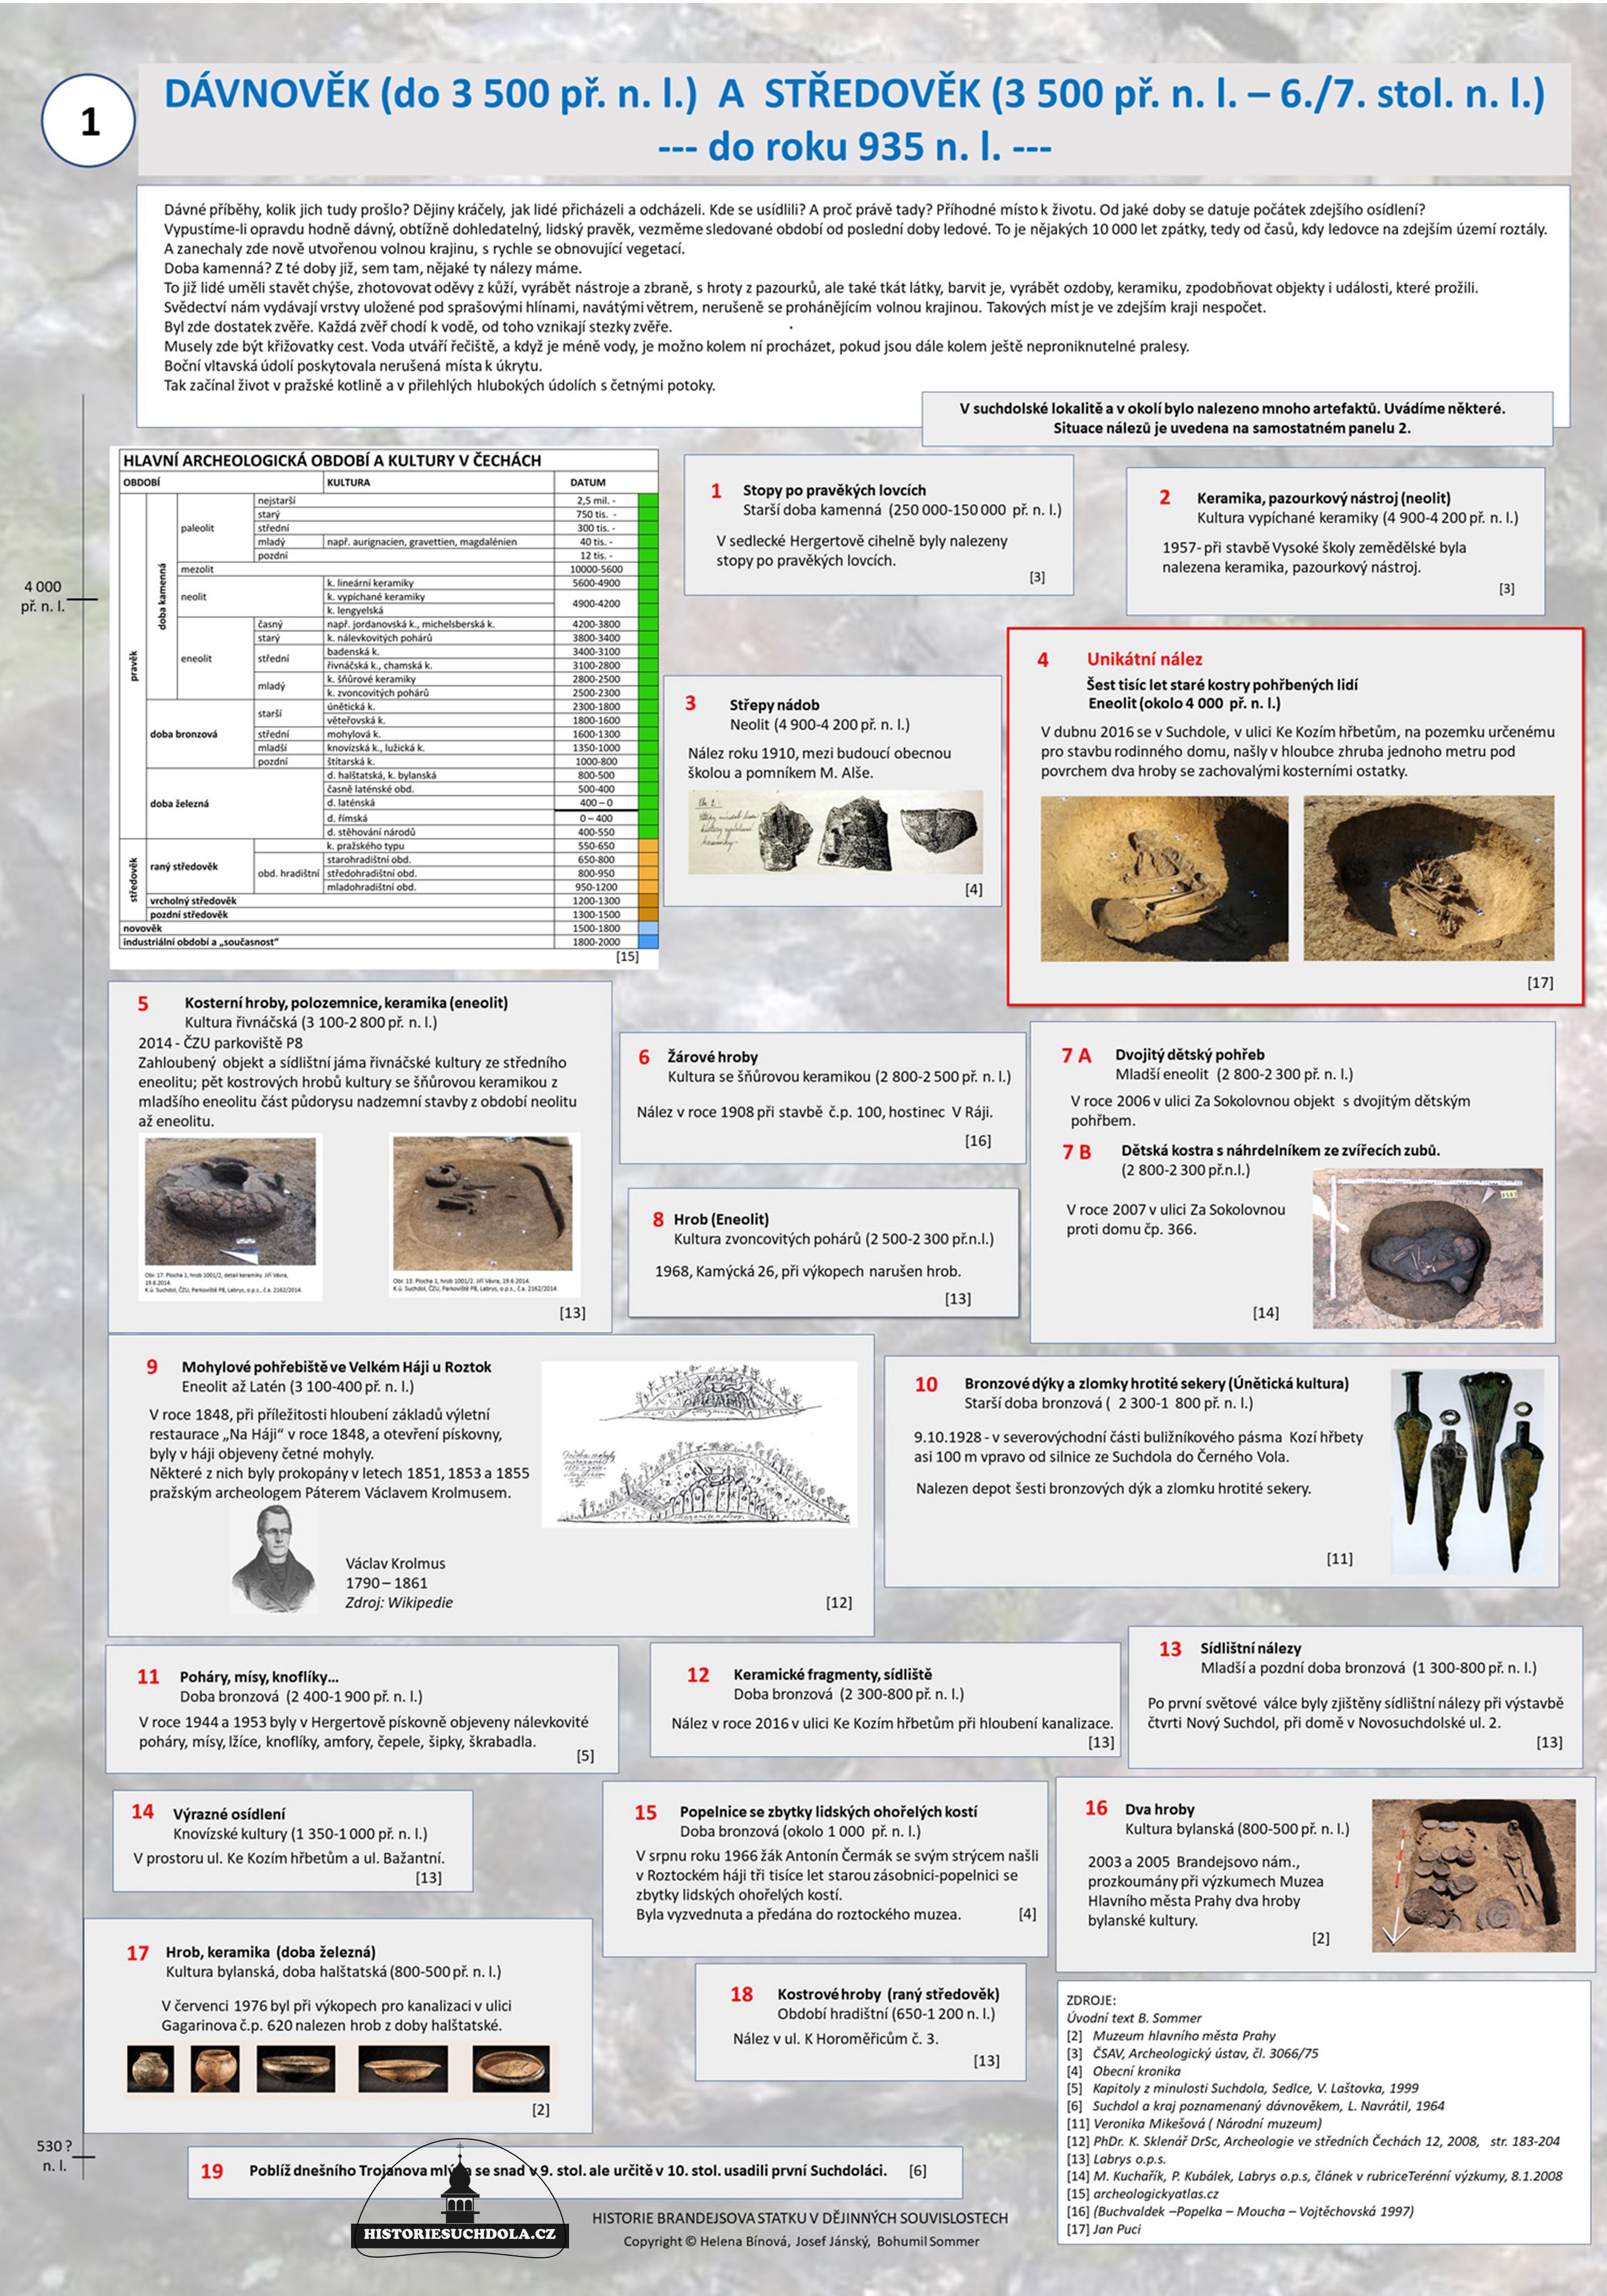This screenshot has width=1607, height=2296.
Task: Click 'Kosterní hroby, polozemnice, keramika (eneolit)' heading
Action: pyautogui.click(x=346, y=1002)
